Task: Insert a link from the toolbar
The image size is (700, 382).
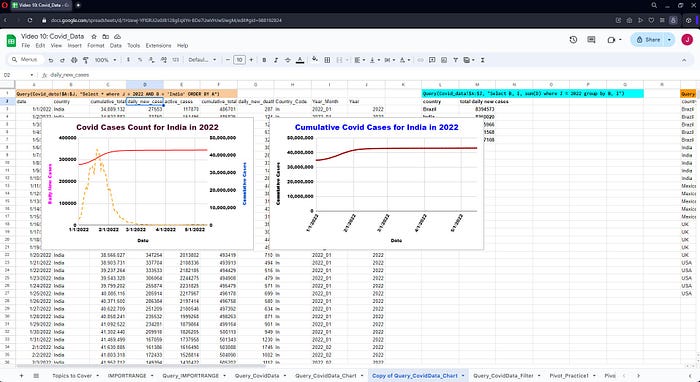Action: coord(421,60)
